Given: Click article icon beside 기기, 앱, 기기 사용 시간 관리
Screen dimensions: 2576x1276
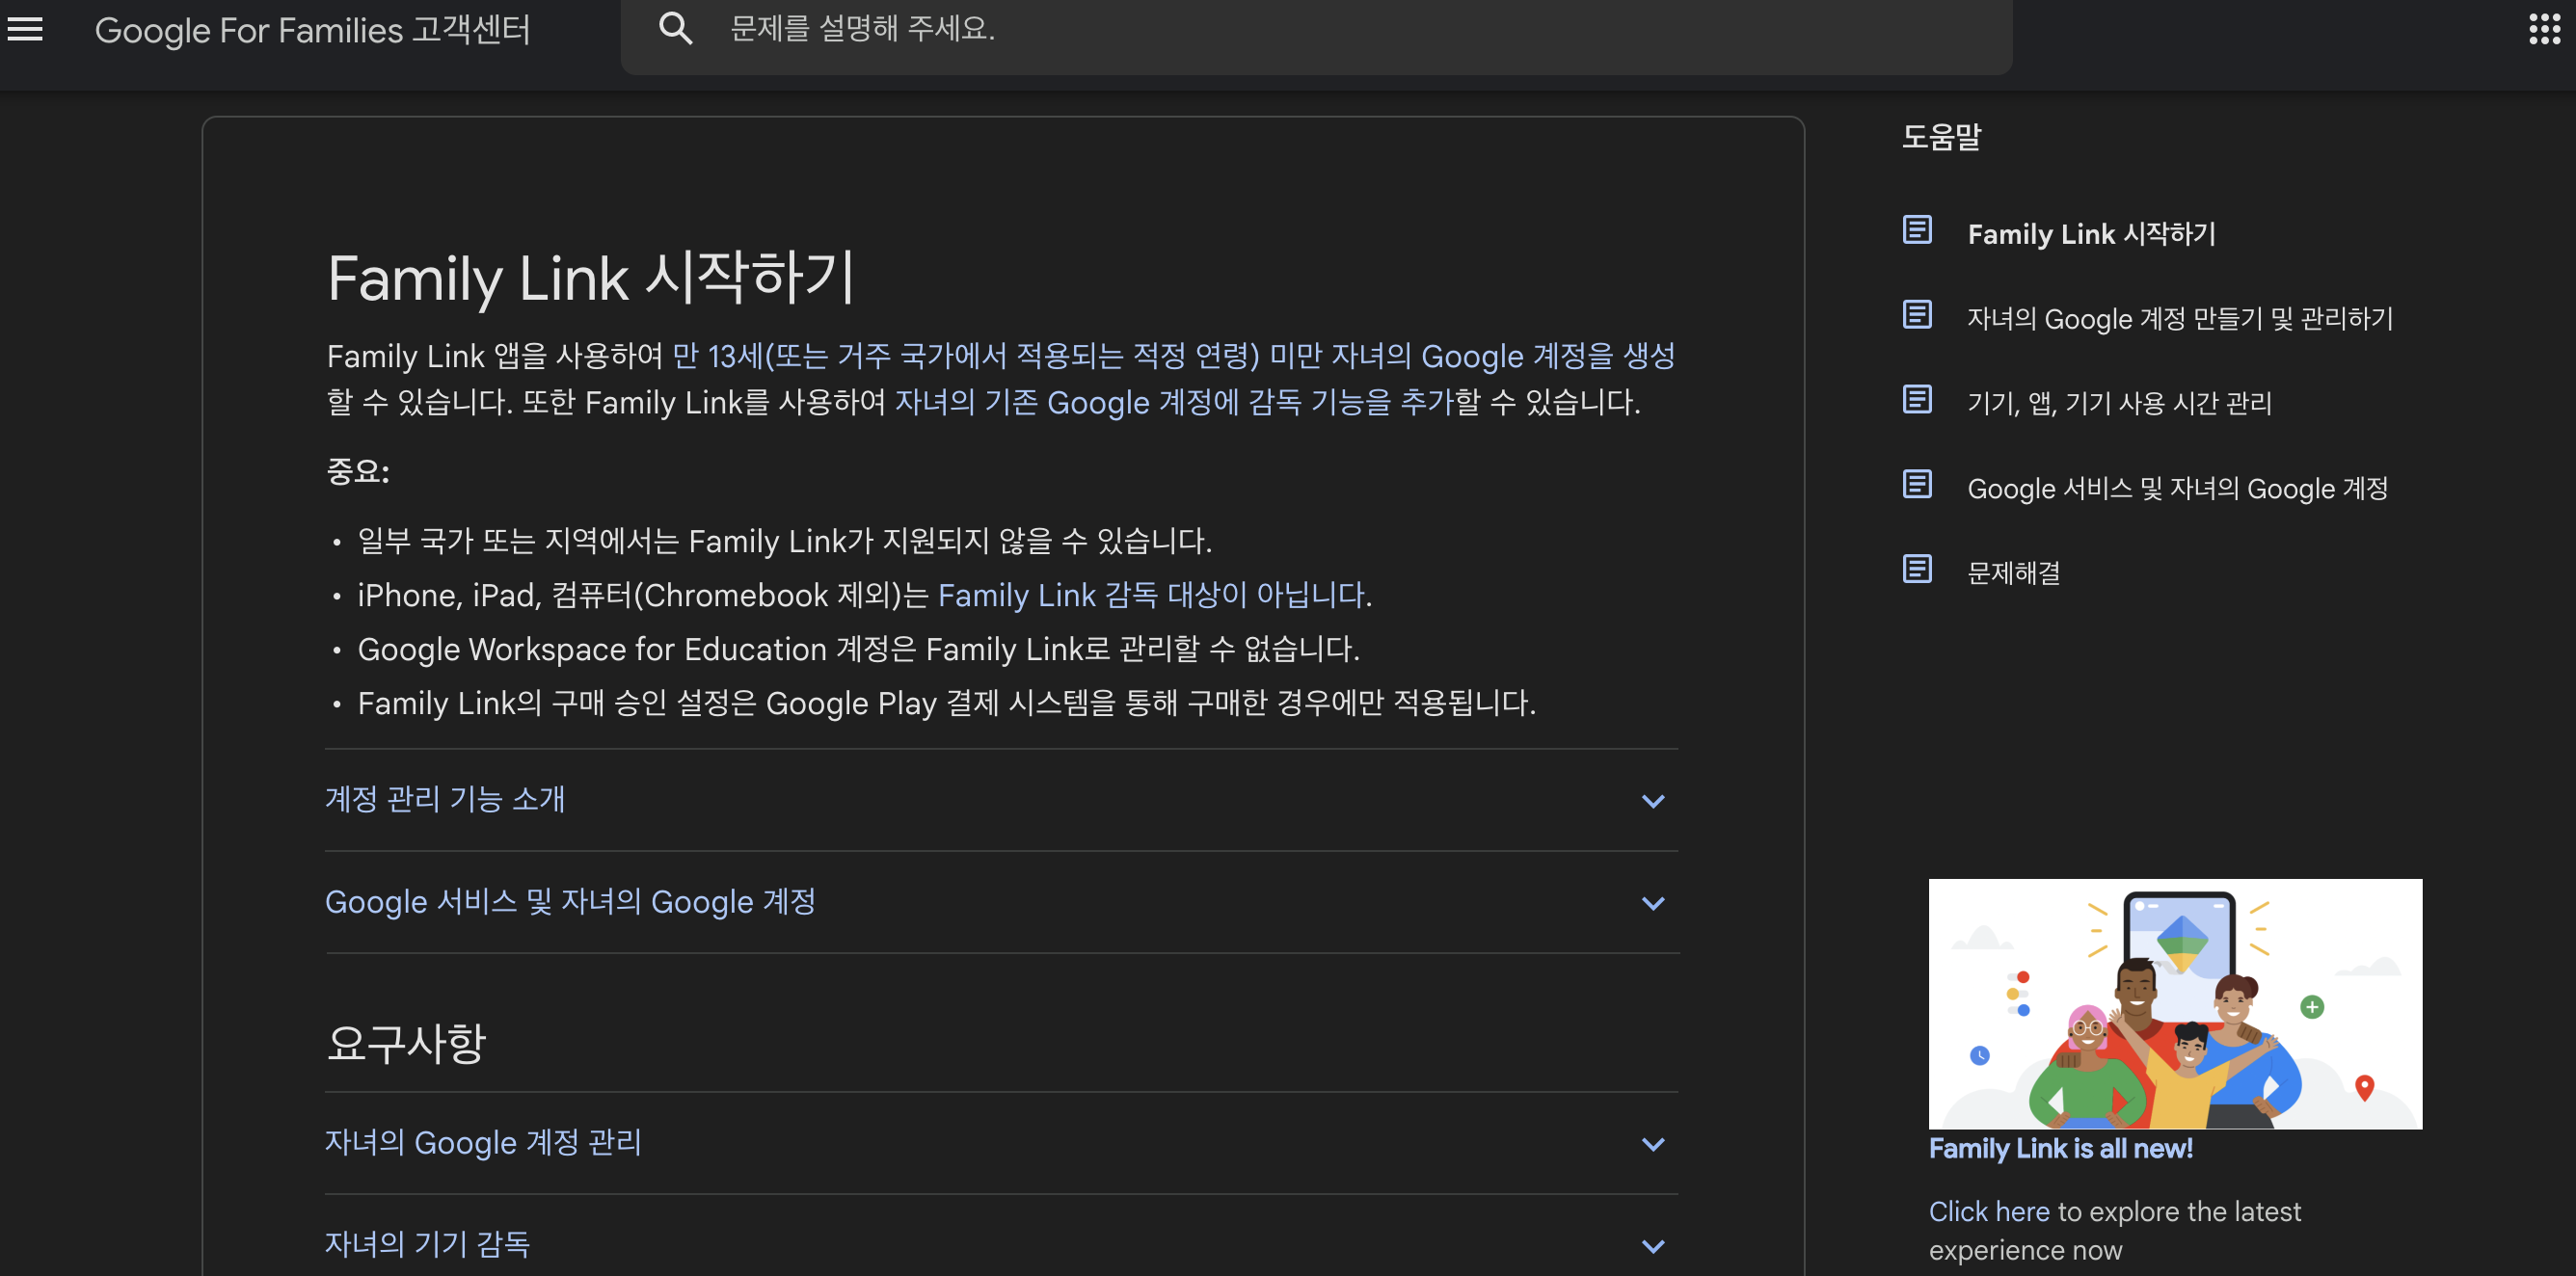Looking at the screenshot, I should pos(1916,400).
